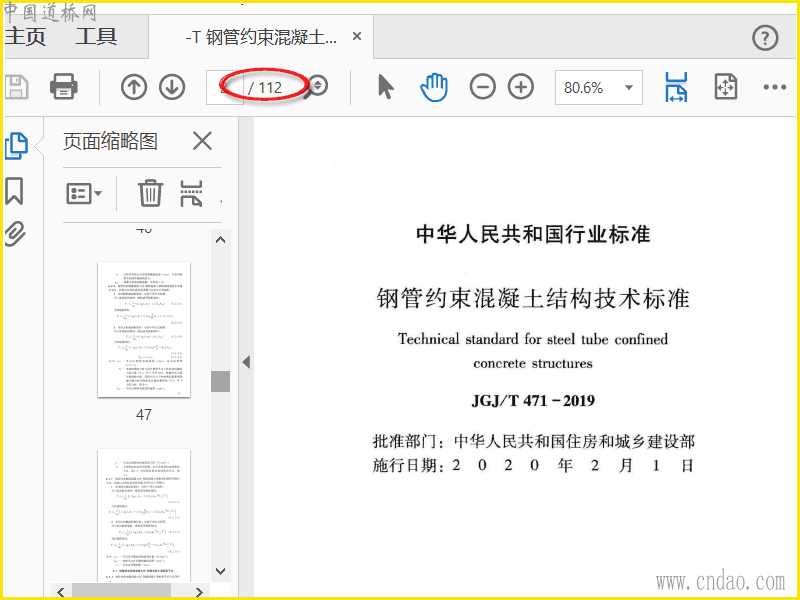Click the page layout icon beside trash

pos(191,193)
